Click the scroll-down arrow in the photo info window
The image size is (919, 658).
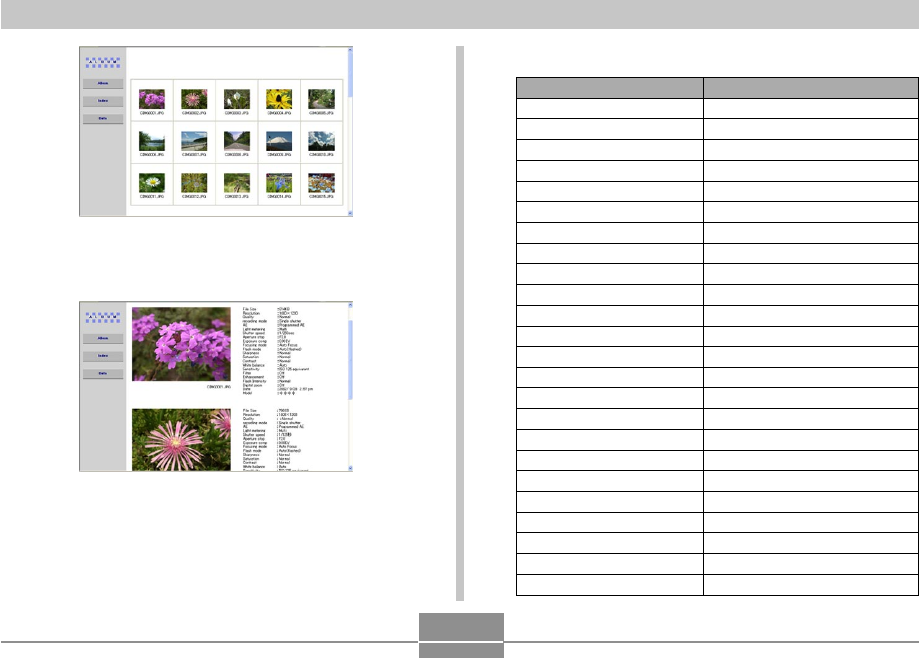click(x=350, y=468)
